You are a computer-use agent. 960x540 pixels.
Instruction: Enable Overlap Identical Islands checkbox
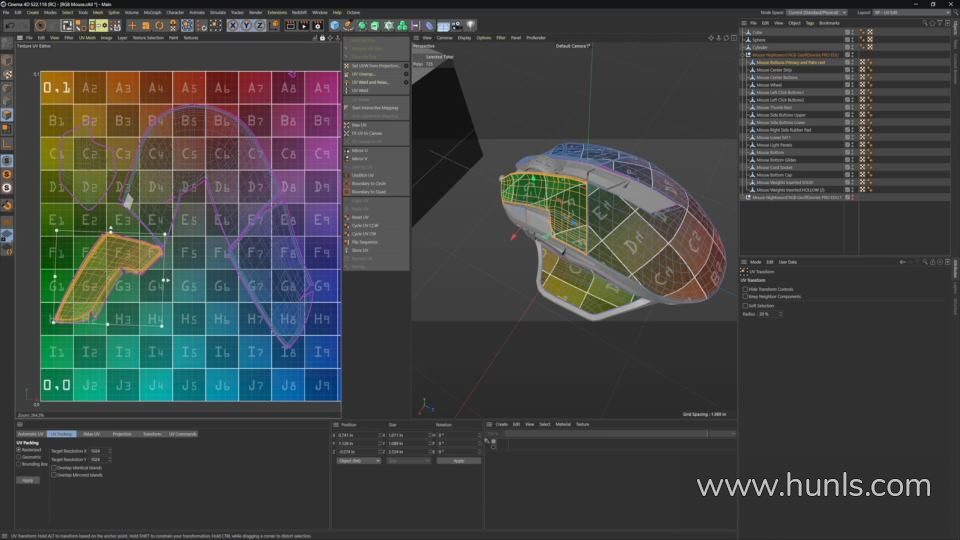tap(54, 467)
